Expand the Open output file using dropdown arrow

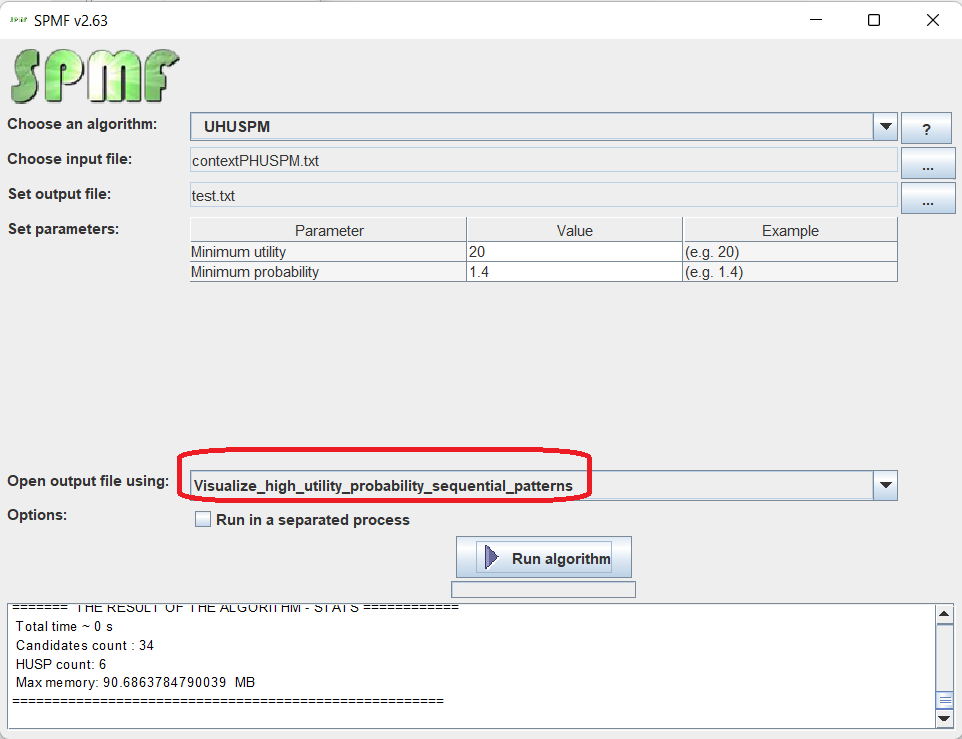point(885,486)
